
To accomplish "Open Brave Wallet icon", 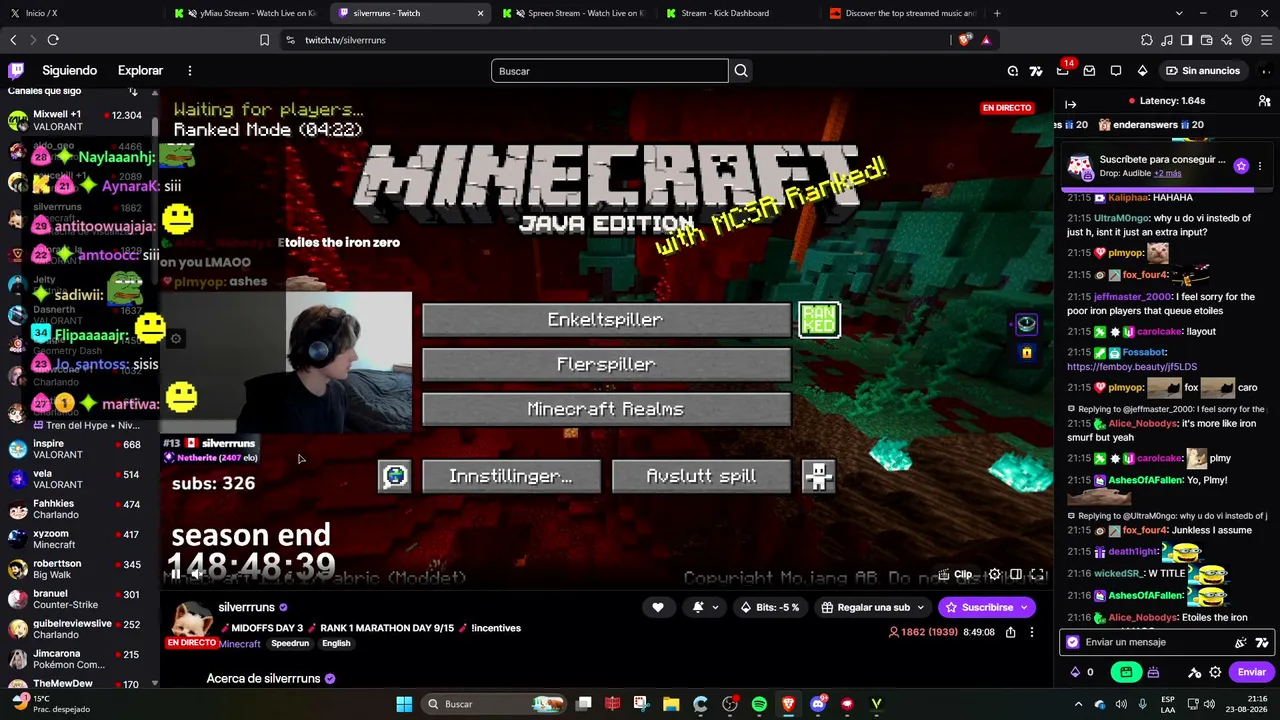I will coord(1206,40).
